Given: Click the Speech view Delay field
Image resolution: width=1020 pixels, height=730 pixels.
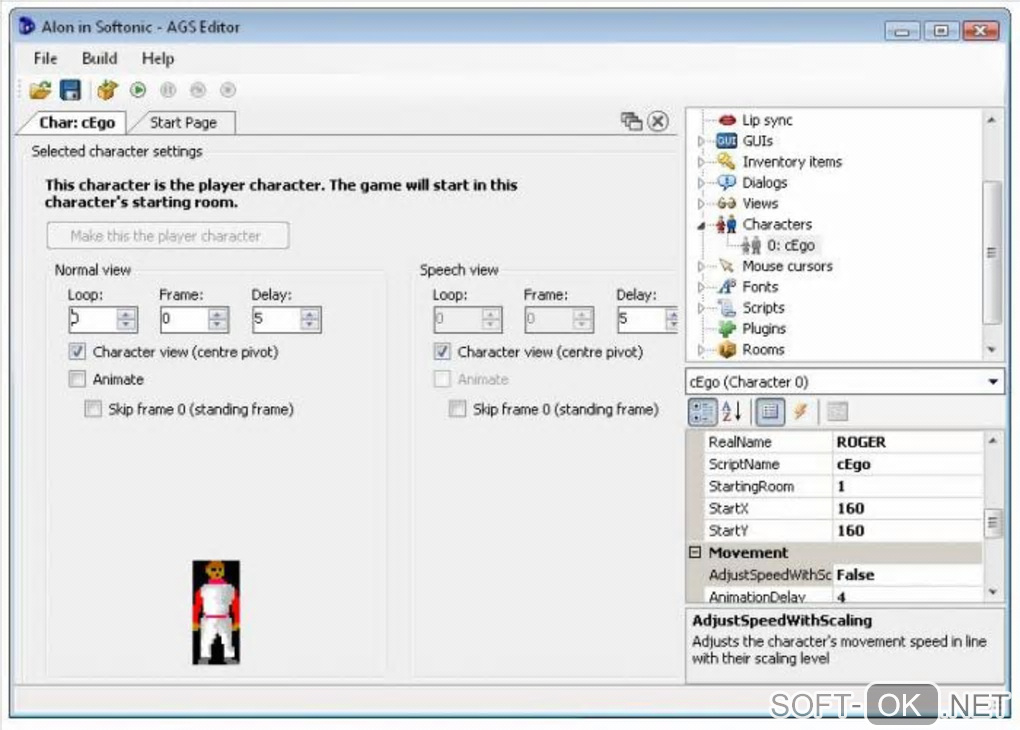Looking at the screenshot, I should [x=641, y=319].
